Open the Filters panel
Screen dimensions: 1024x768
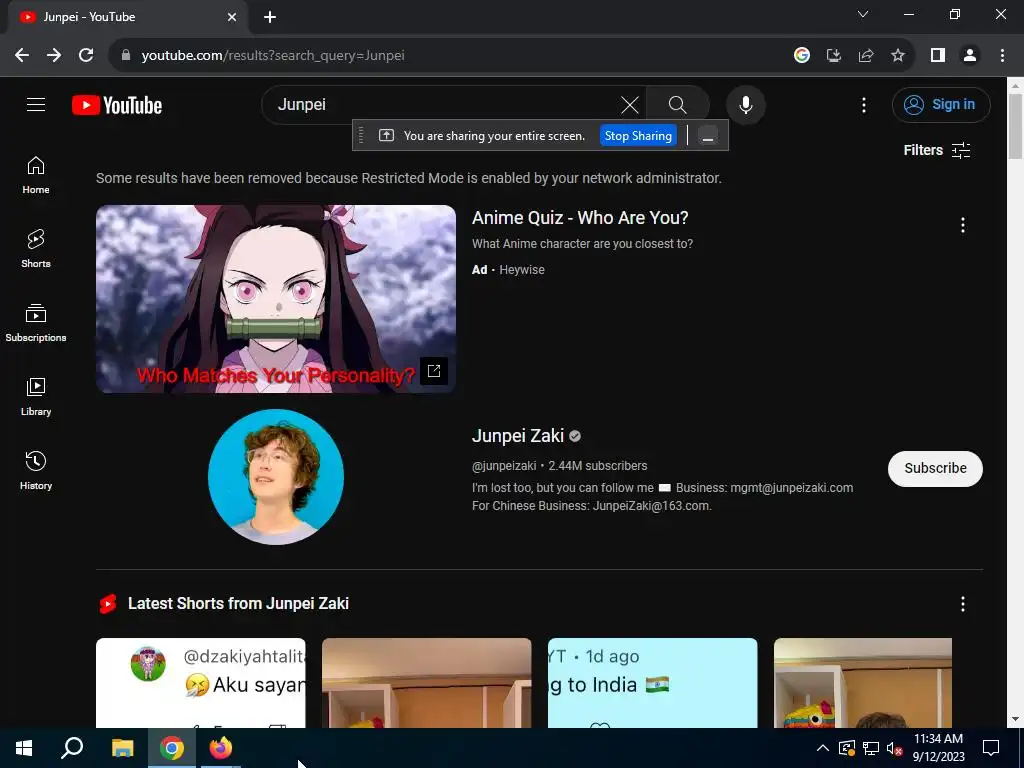(936, 150)
